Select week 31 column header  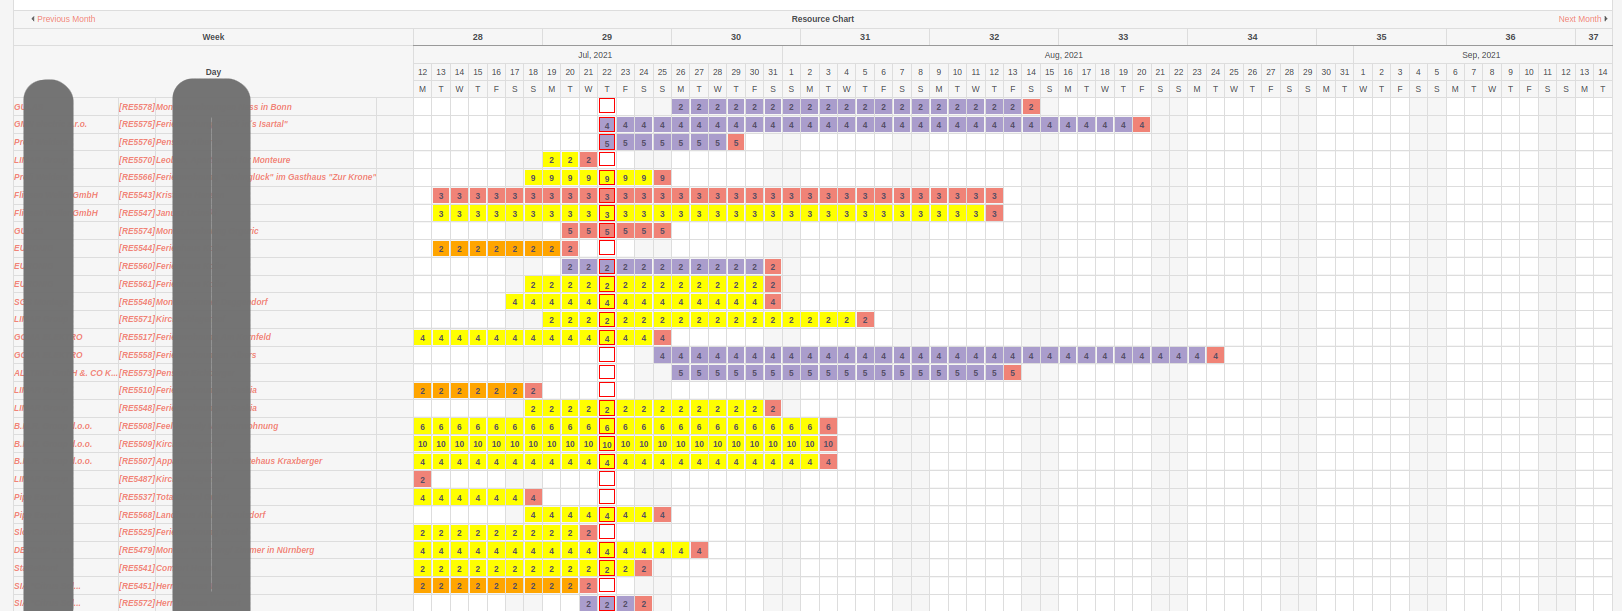click(x=865, y=37)
